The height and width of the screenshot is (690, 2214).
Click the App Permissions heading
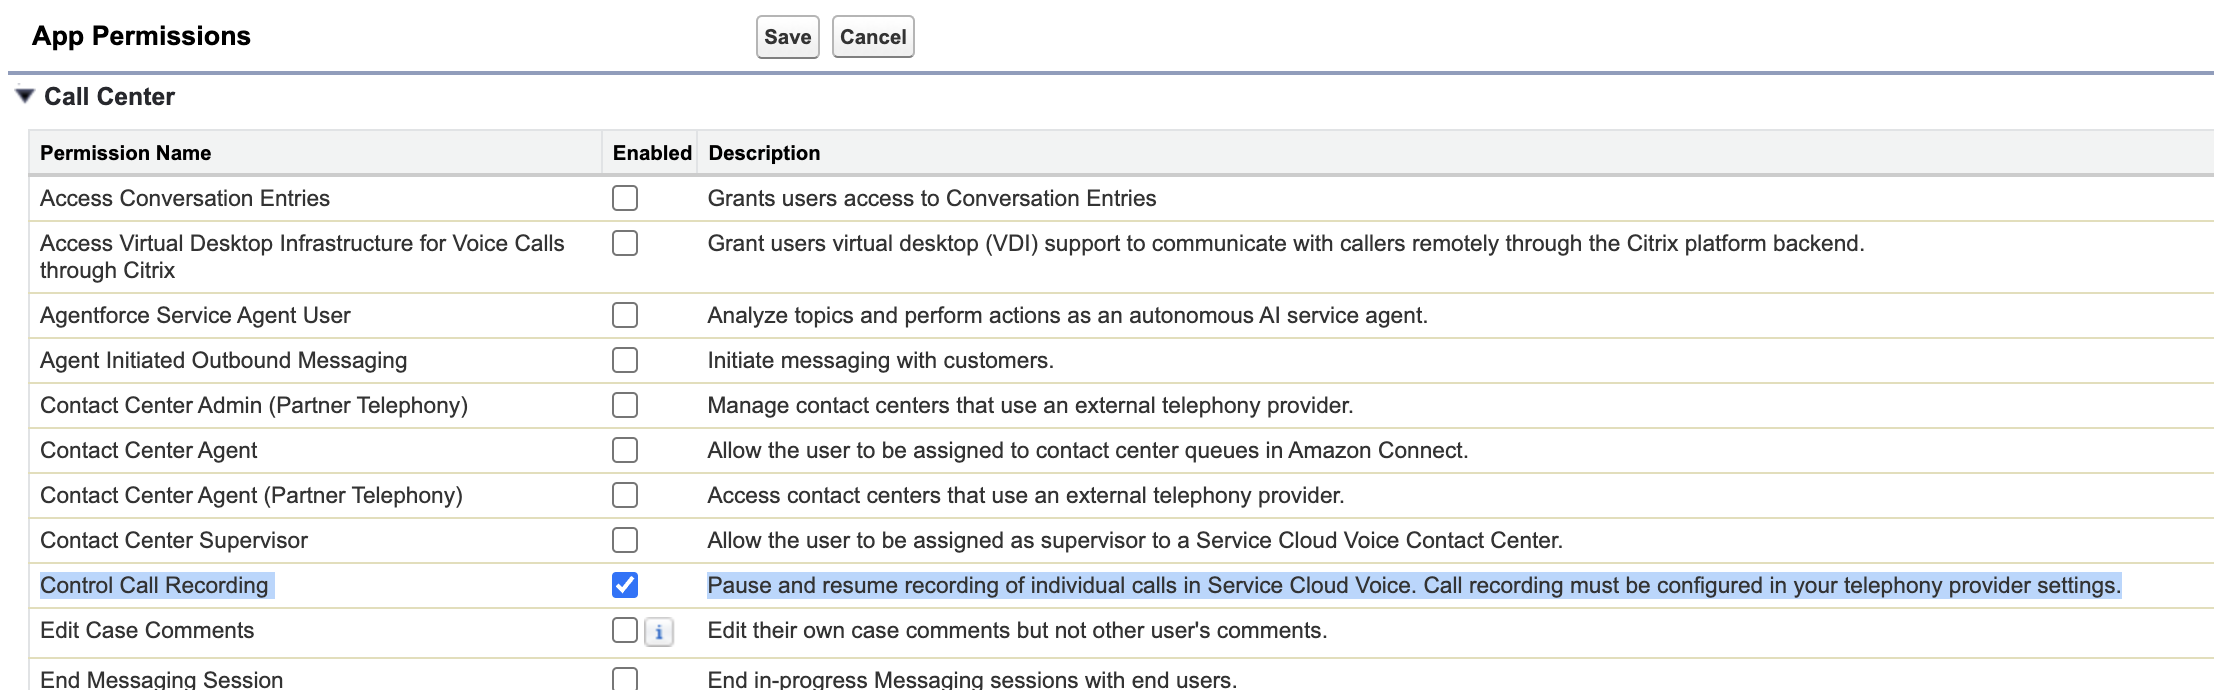(141, 36)
